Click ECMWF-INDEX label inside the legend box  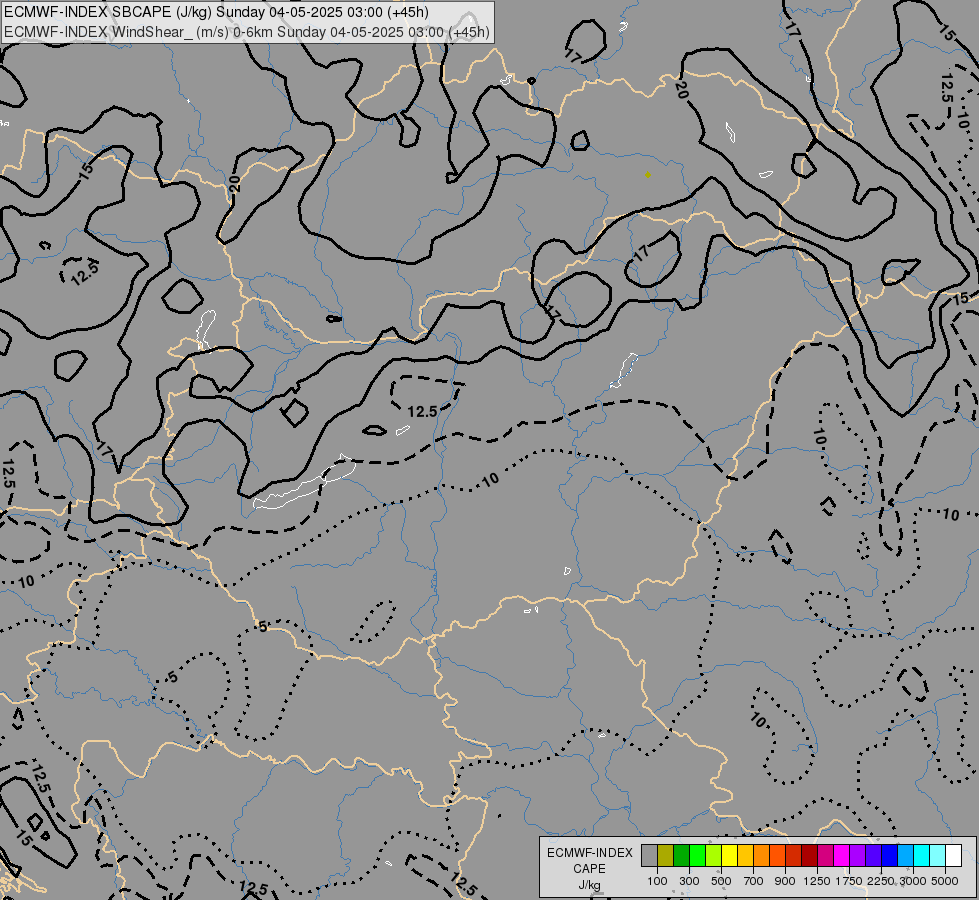(x=589, y=853)
